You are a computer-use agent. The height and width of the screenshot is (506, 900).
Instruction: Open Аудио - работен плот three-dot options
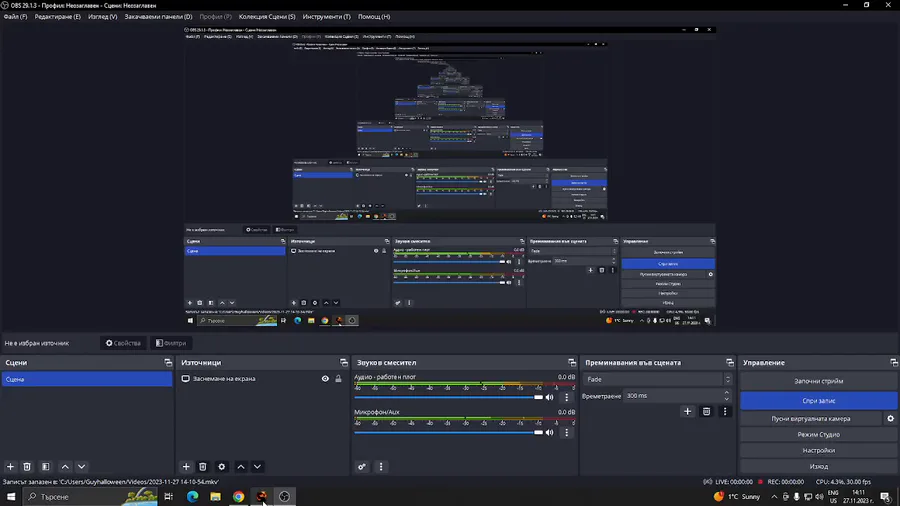point(567,397)
